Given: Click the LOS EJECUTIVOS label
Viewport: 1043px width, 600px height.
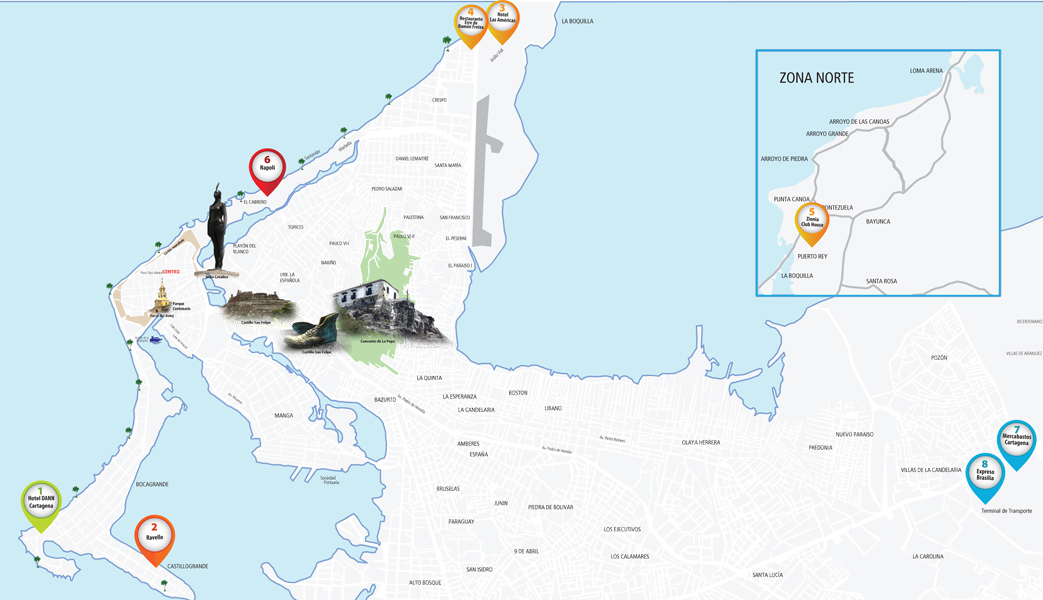Looking at the screenshot, I should coord(622,529).
